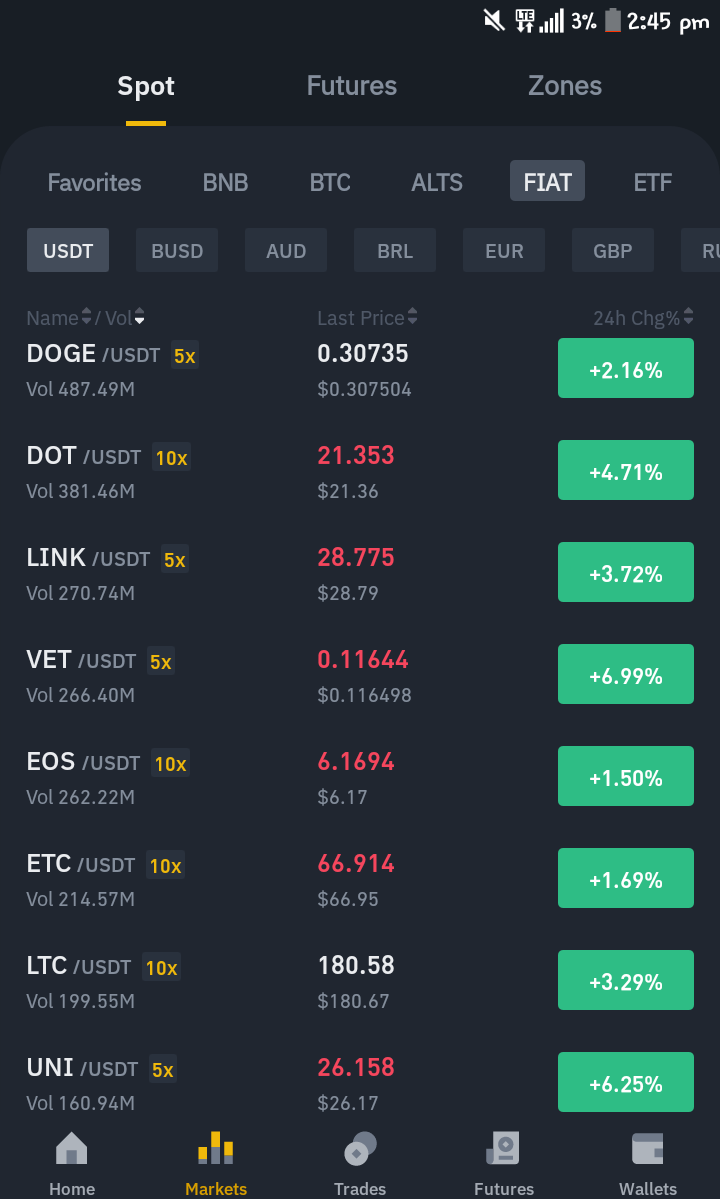Tap the battery icon in status bar
This screenshot has height=1199, width=720.
[612, 20]
